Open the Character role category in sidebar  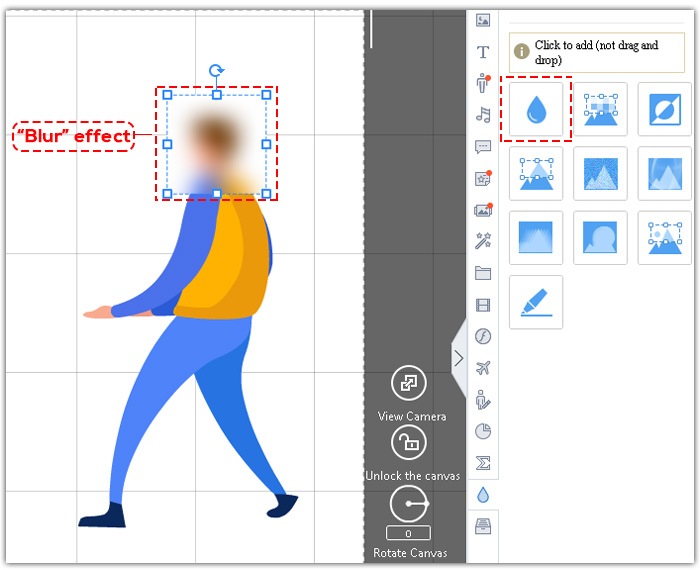(x=483, y=83)
